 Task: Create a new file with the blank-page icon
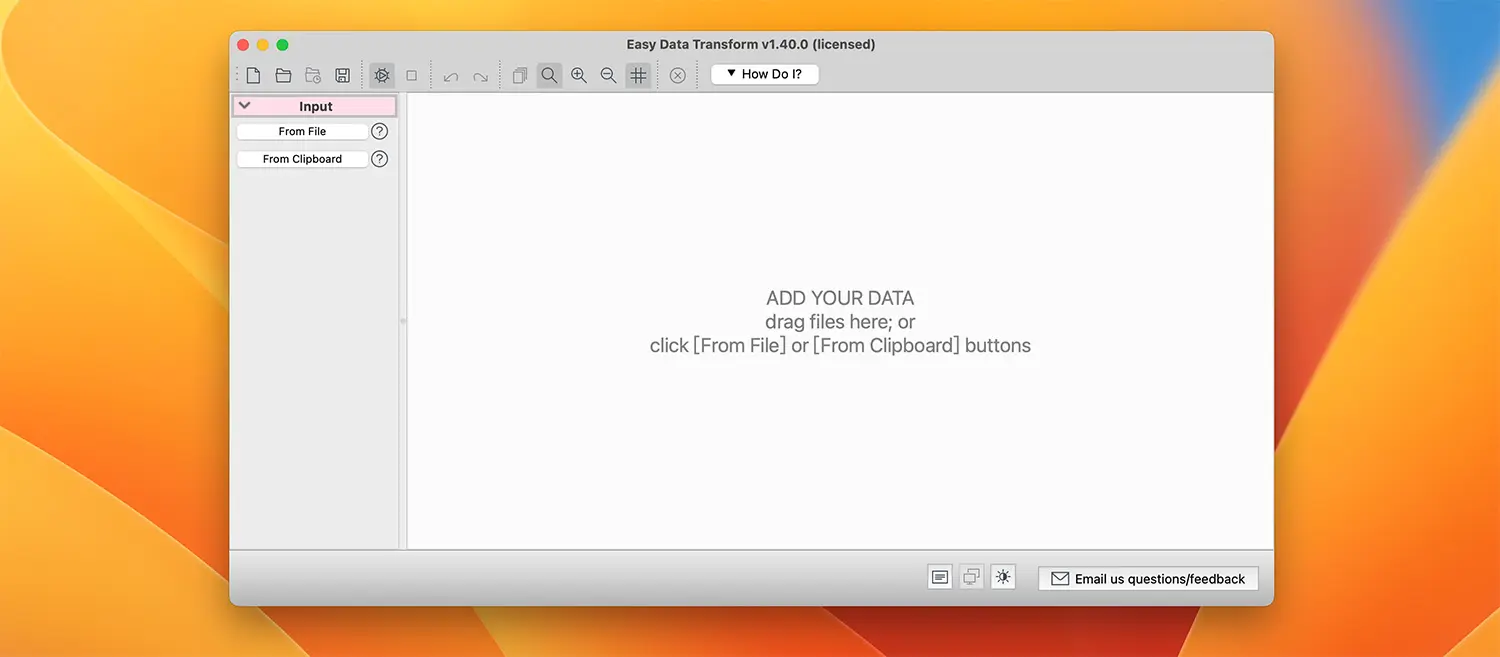pos(254,75)
